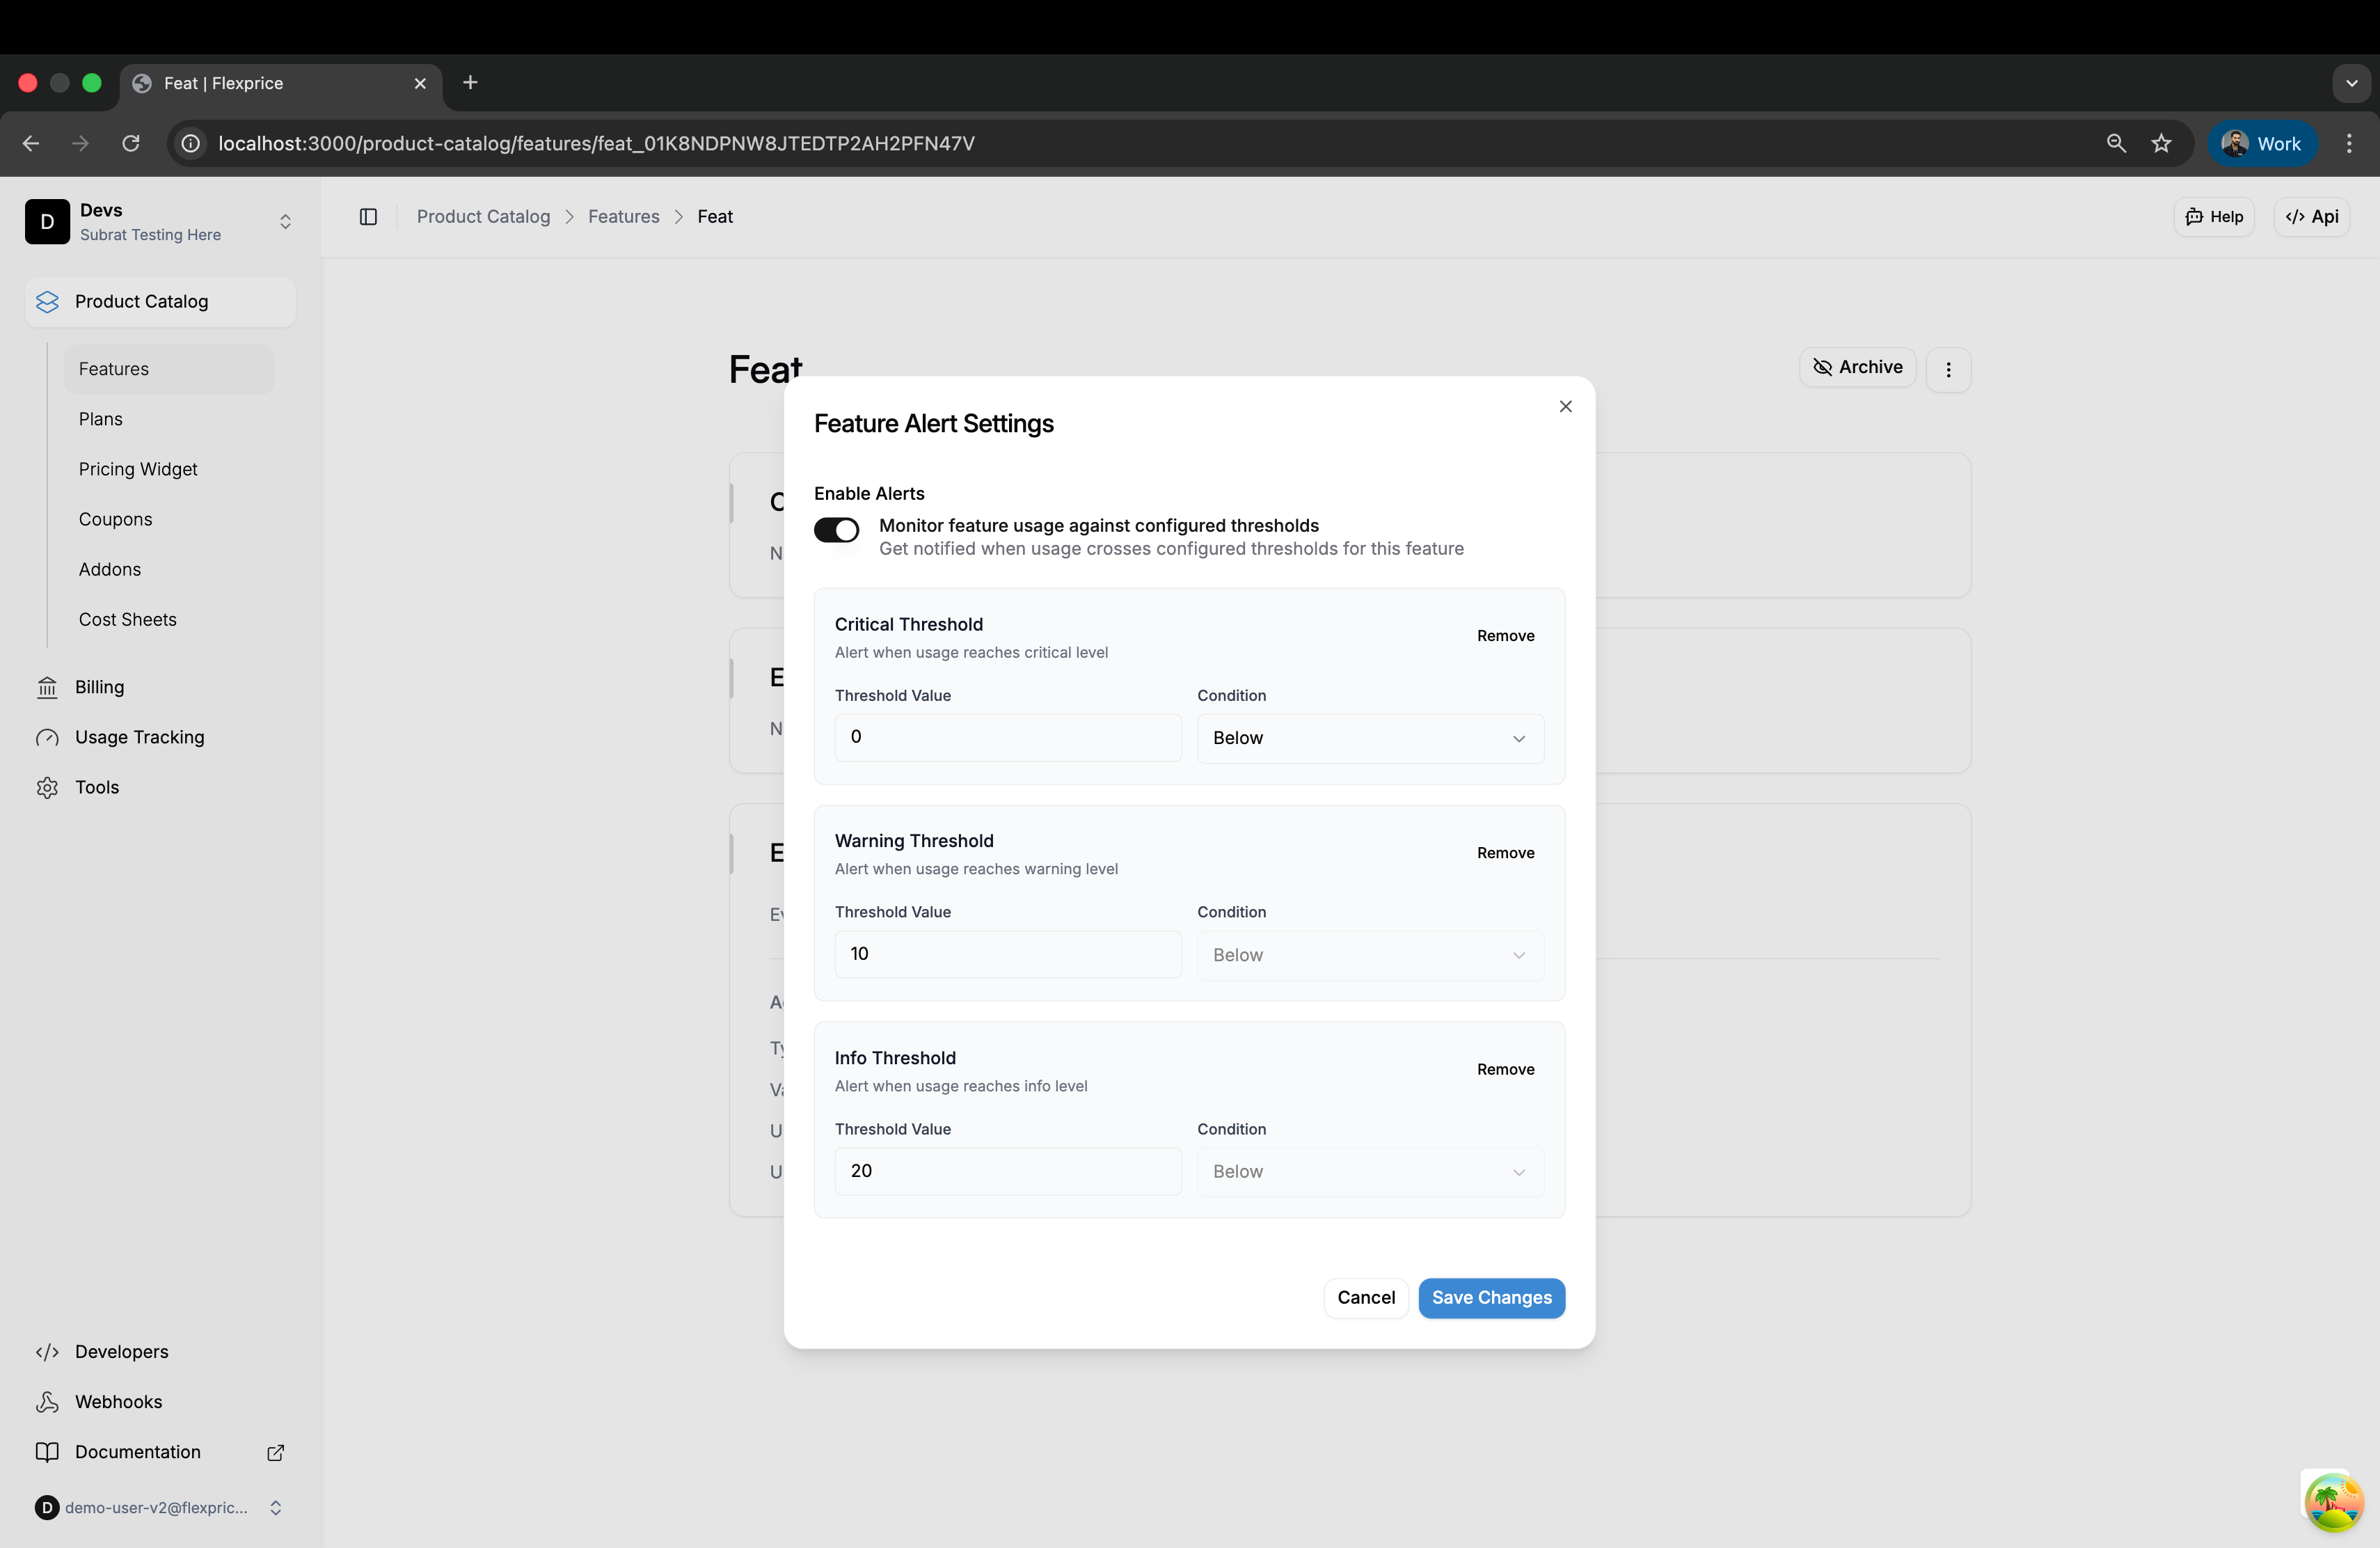Click the Product Catalog layers icon
This screenshot has height=1548, width=2380.
(x=47, y=302)
